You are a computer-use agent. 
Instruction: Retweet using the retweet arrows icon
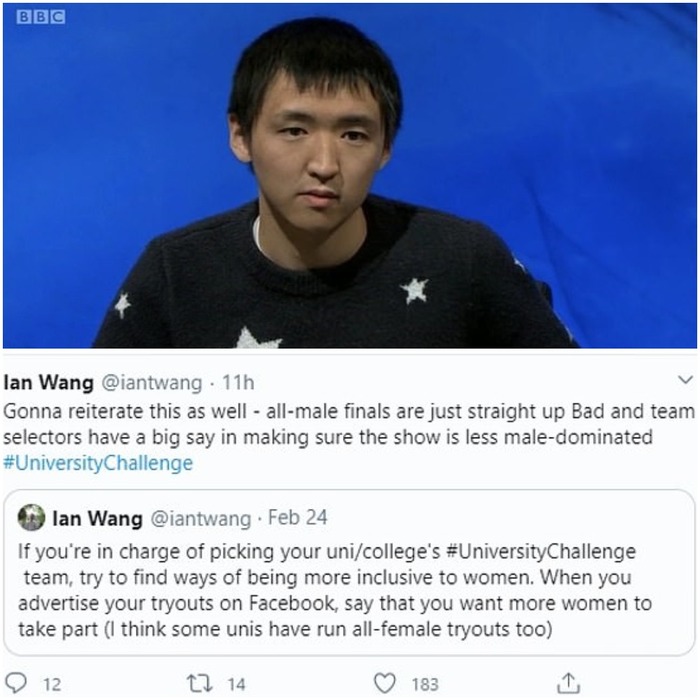(x=199, y=683)
